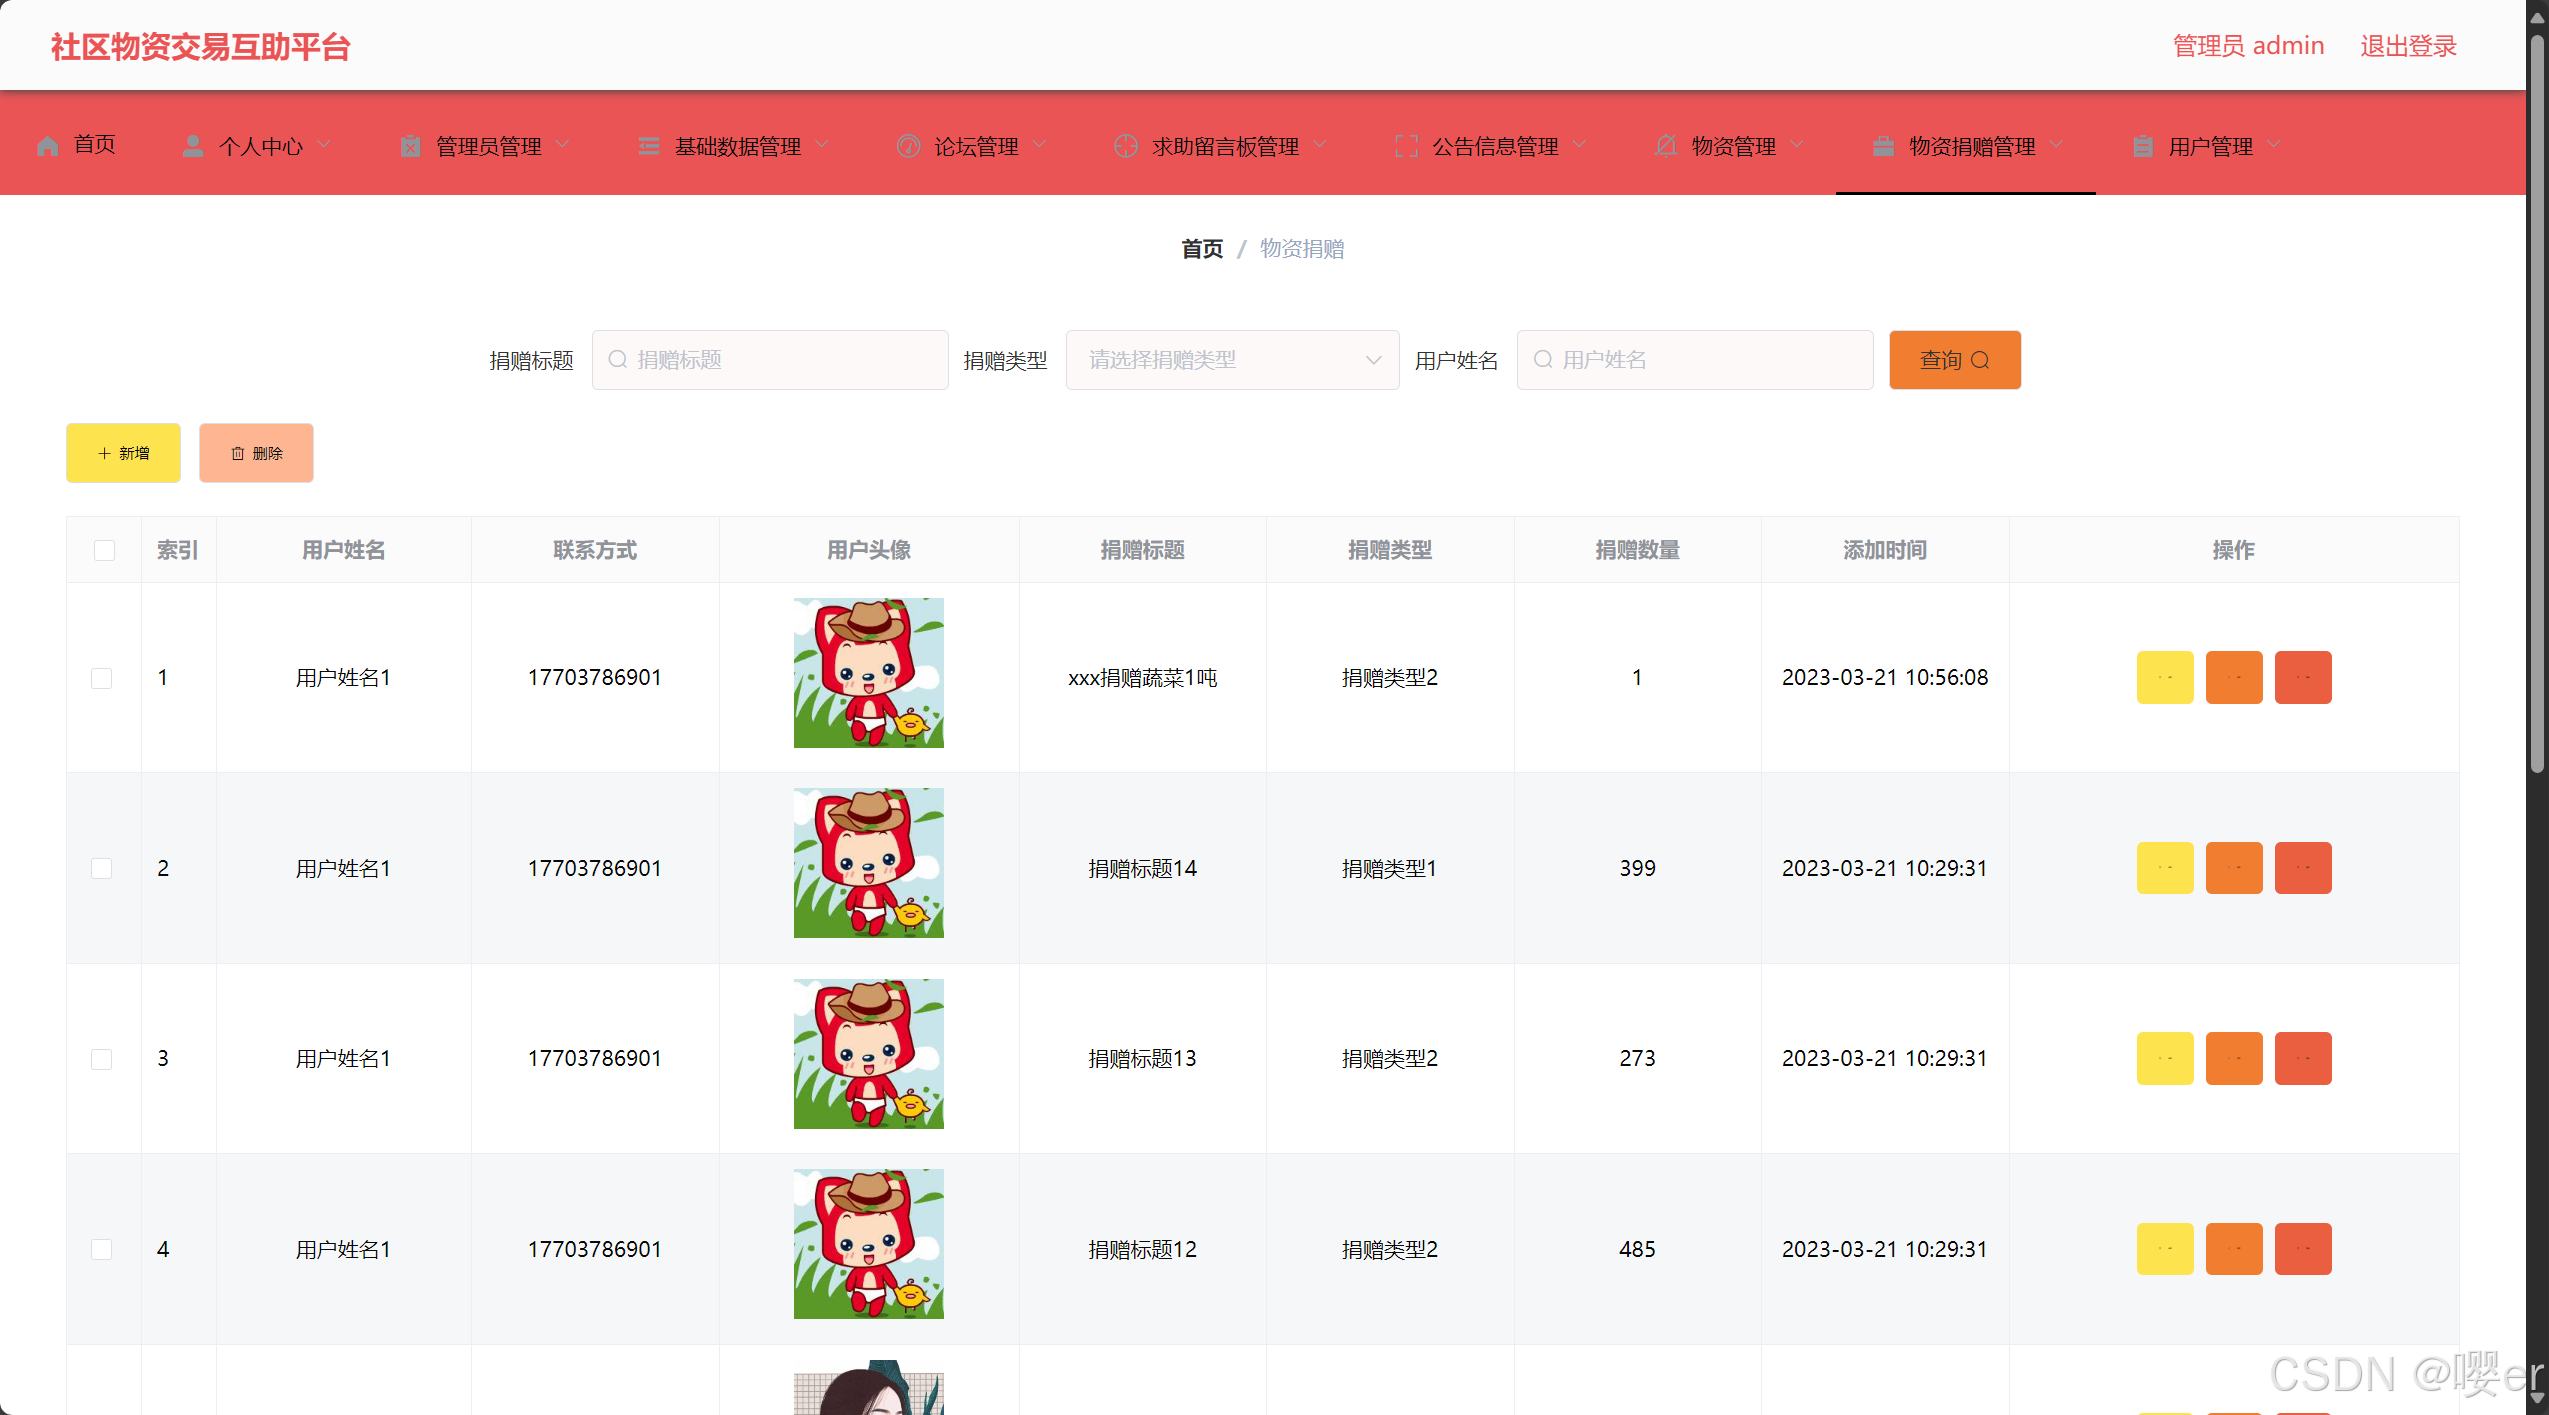Click the red action button in row 3

[x=2302, y=1058]
